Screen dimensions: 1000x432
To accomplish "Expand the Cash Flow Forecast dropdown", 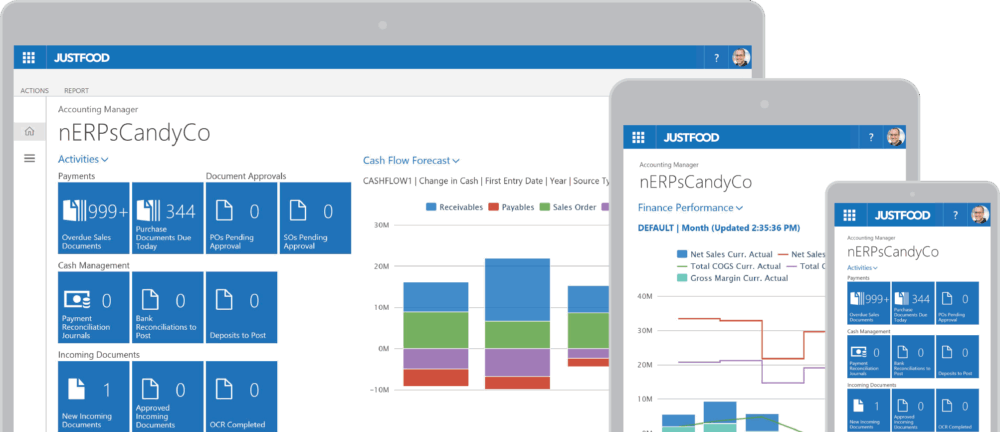I will (411, 160).
